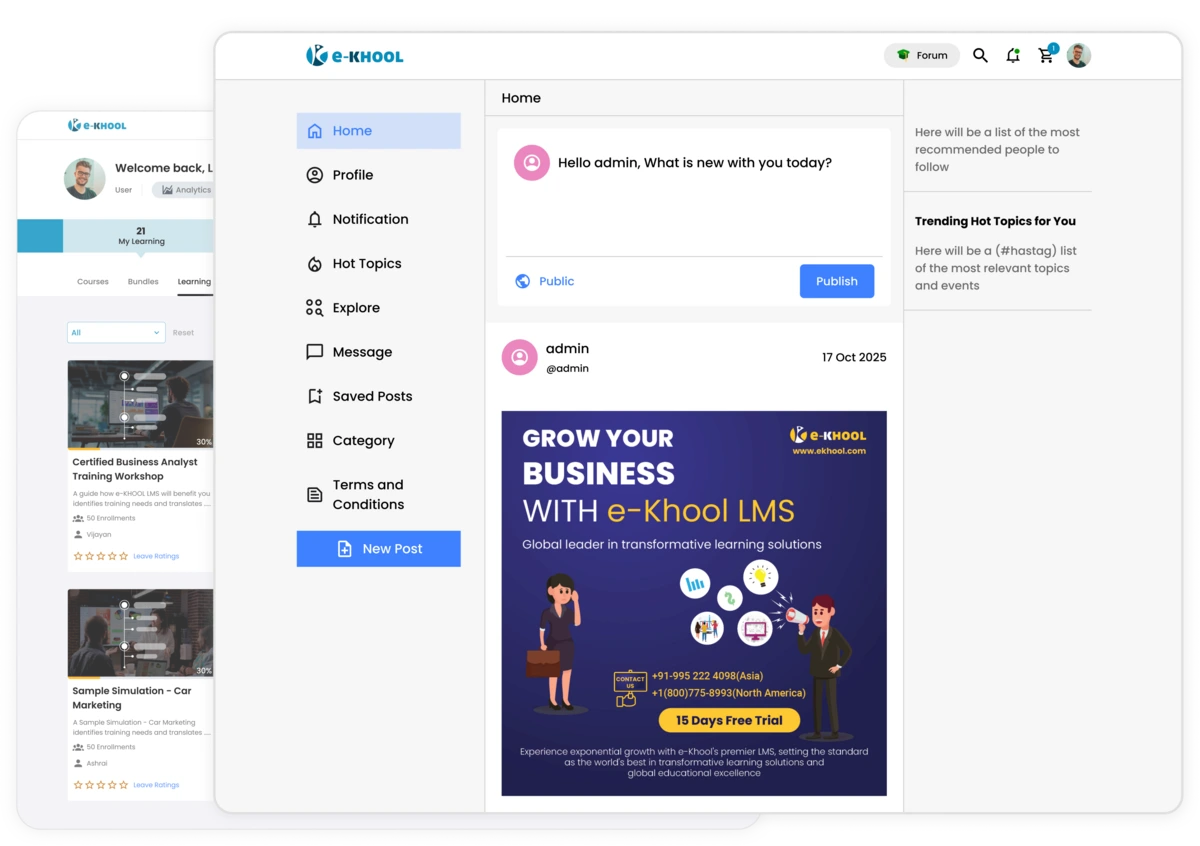The height and width of the screenshot is (846, 1200).
Task: Toggle the Analytics view for the user
Action: click(184, 189)
